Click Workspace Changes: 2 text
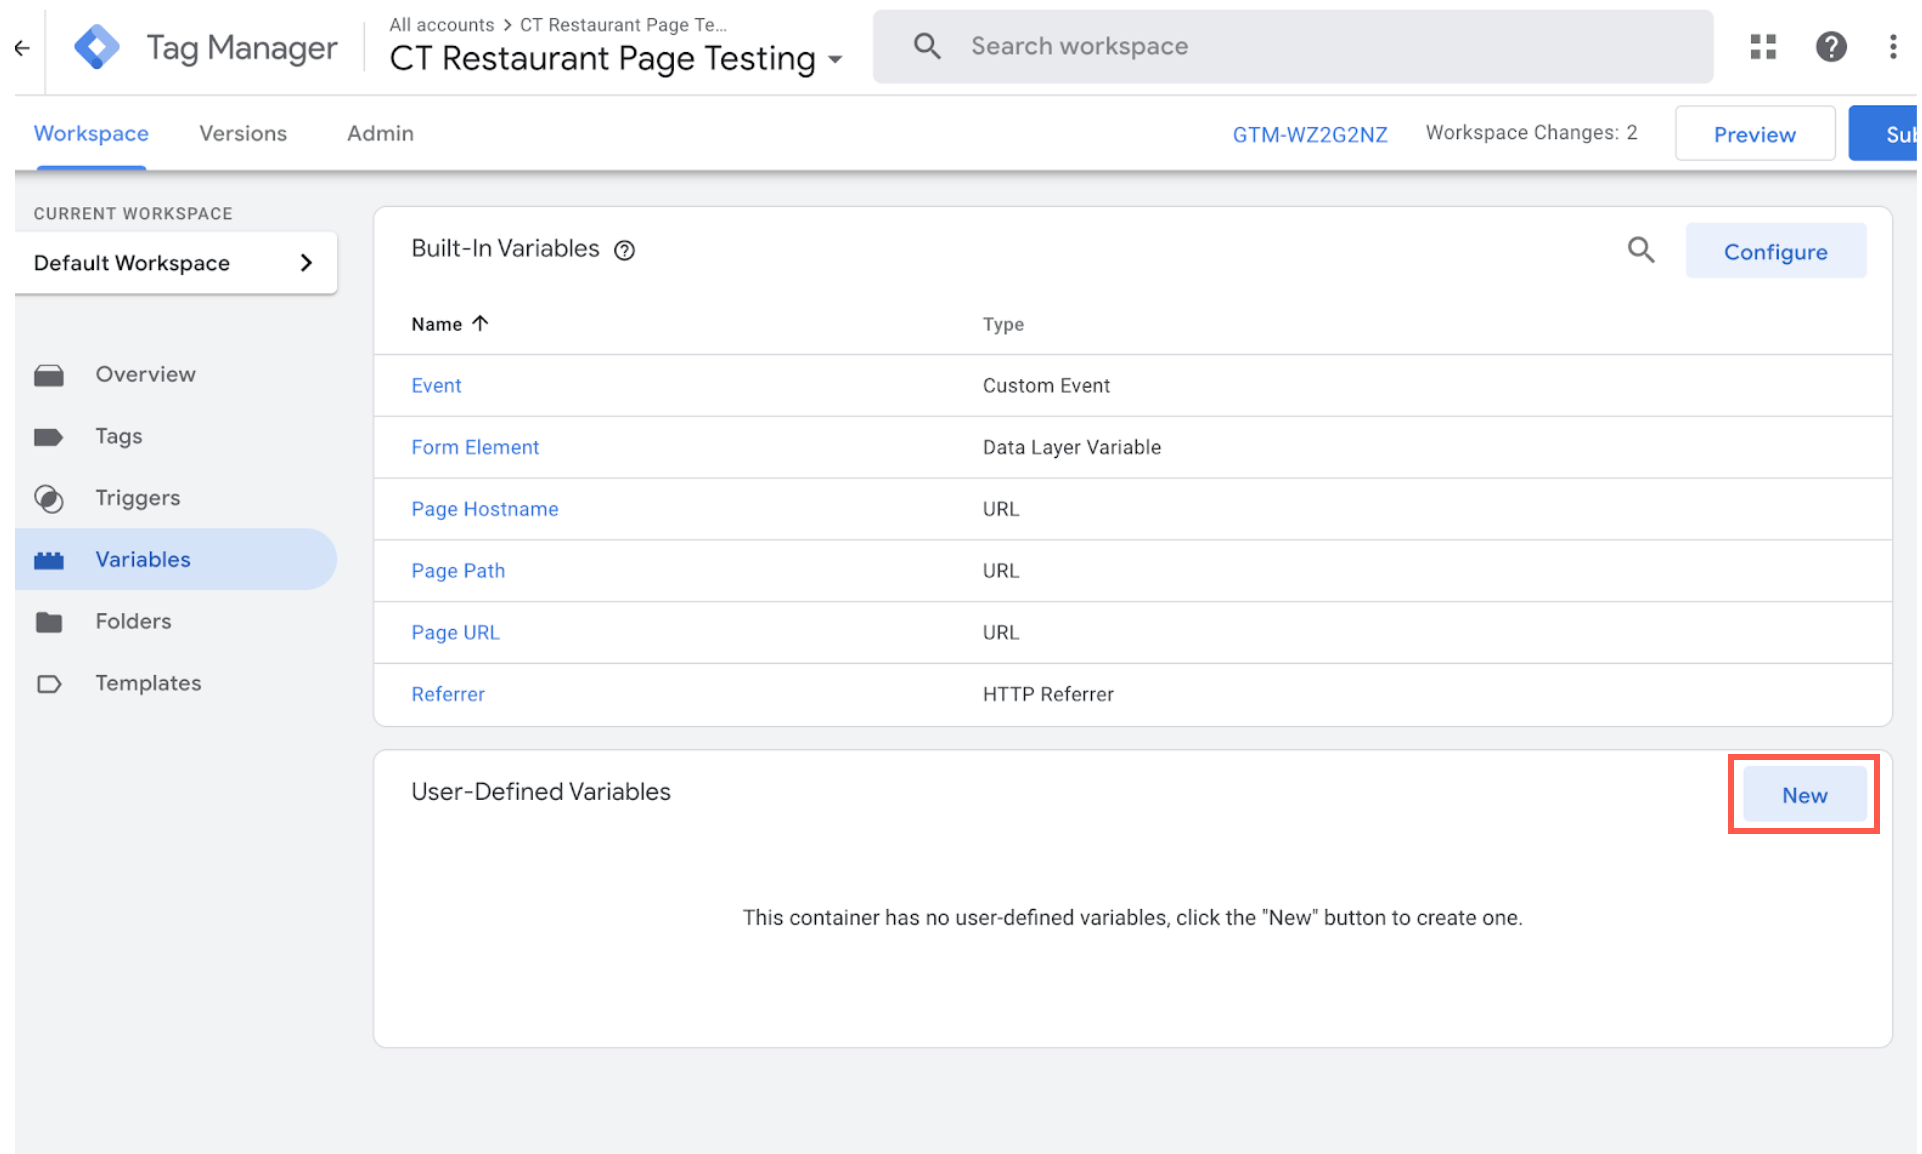1922x1154 pixels. pos(1532,133)
